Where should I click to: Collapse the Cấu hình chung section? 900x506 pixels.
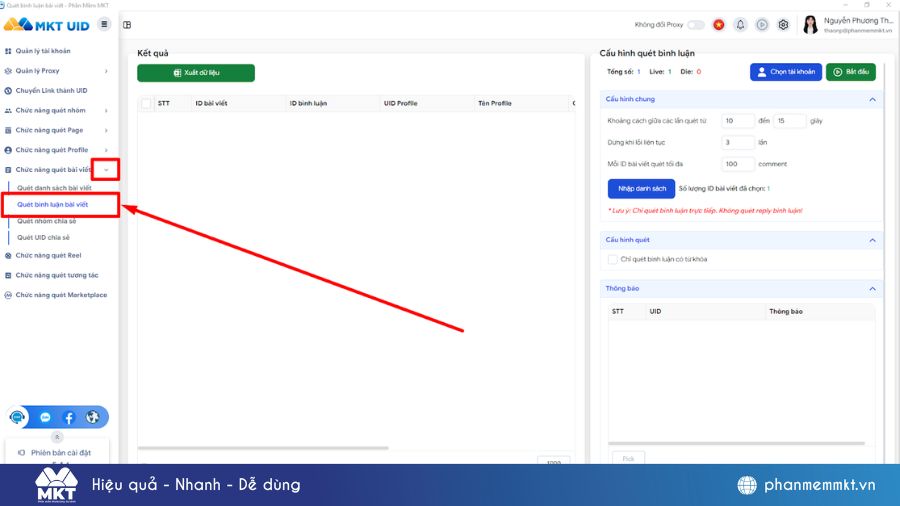872,99
